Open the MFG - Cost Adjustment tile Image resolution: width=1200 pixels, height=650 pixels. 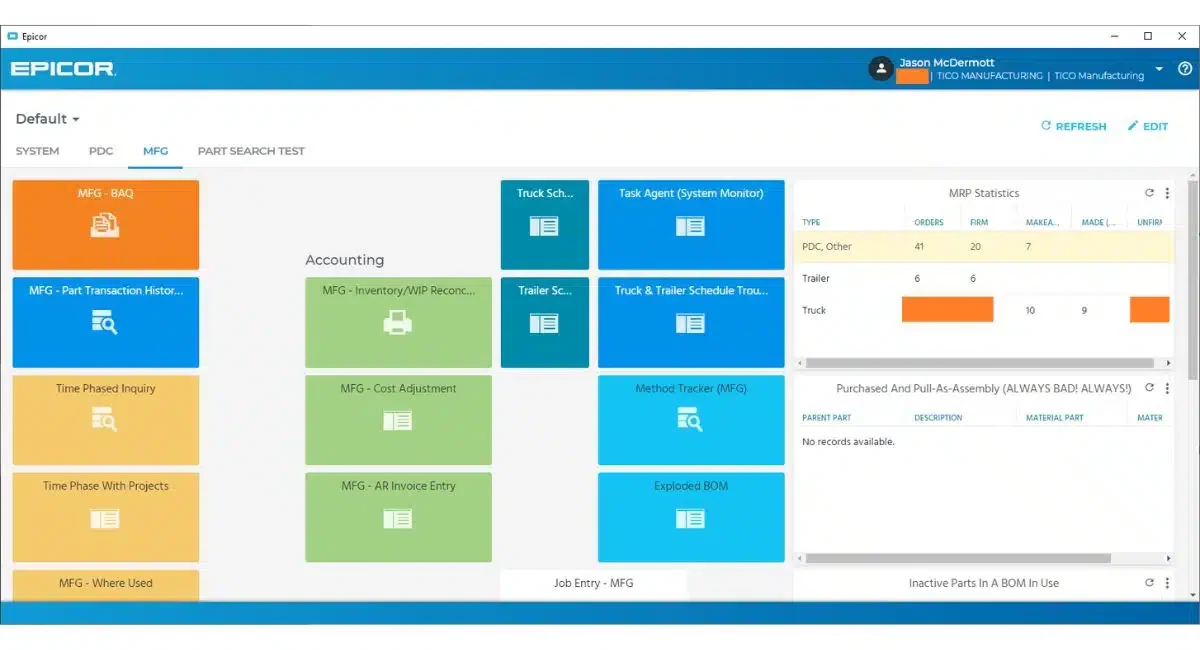point(398,420)
